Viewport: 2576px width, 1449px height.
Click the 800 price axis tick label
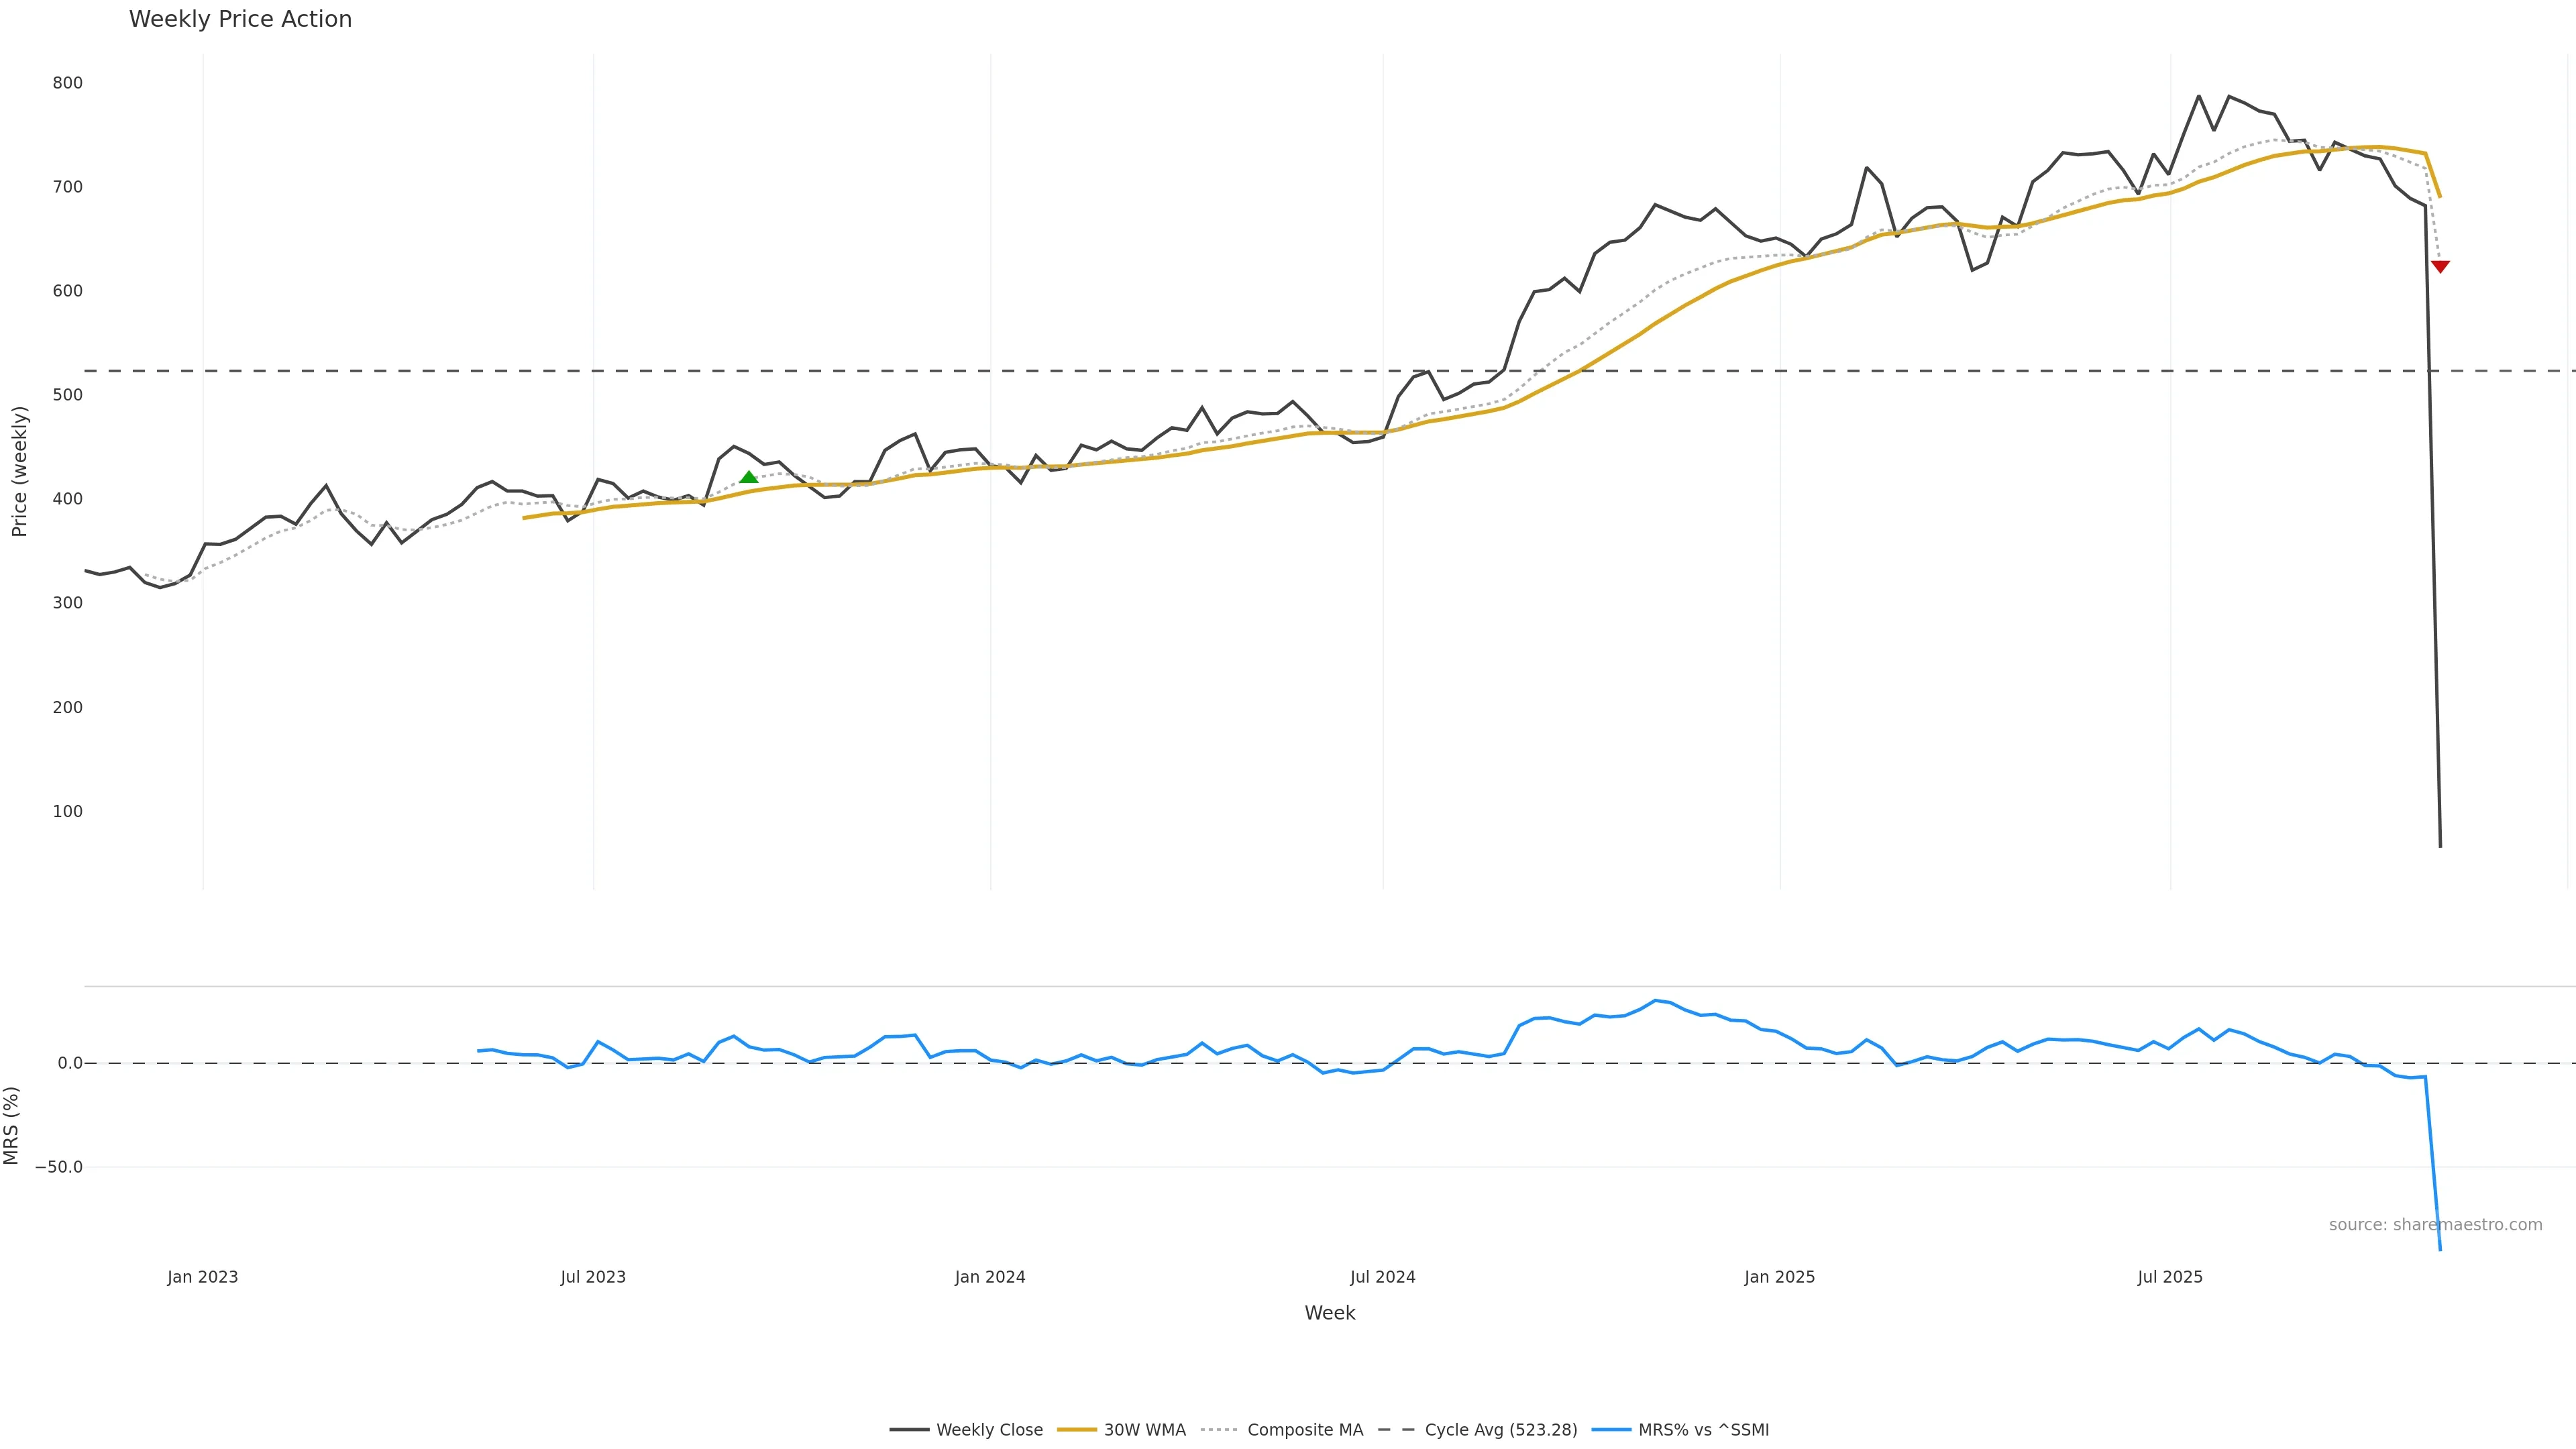click(x=67, y=83)
